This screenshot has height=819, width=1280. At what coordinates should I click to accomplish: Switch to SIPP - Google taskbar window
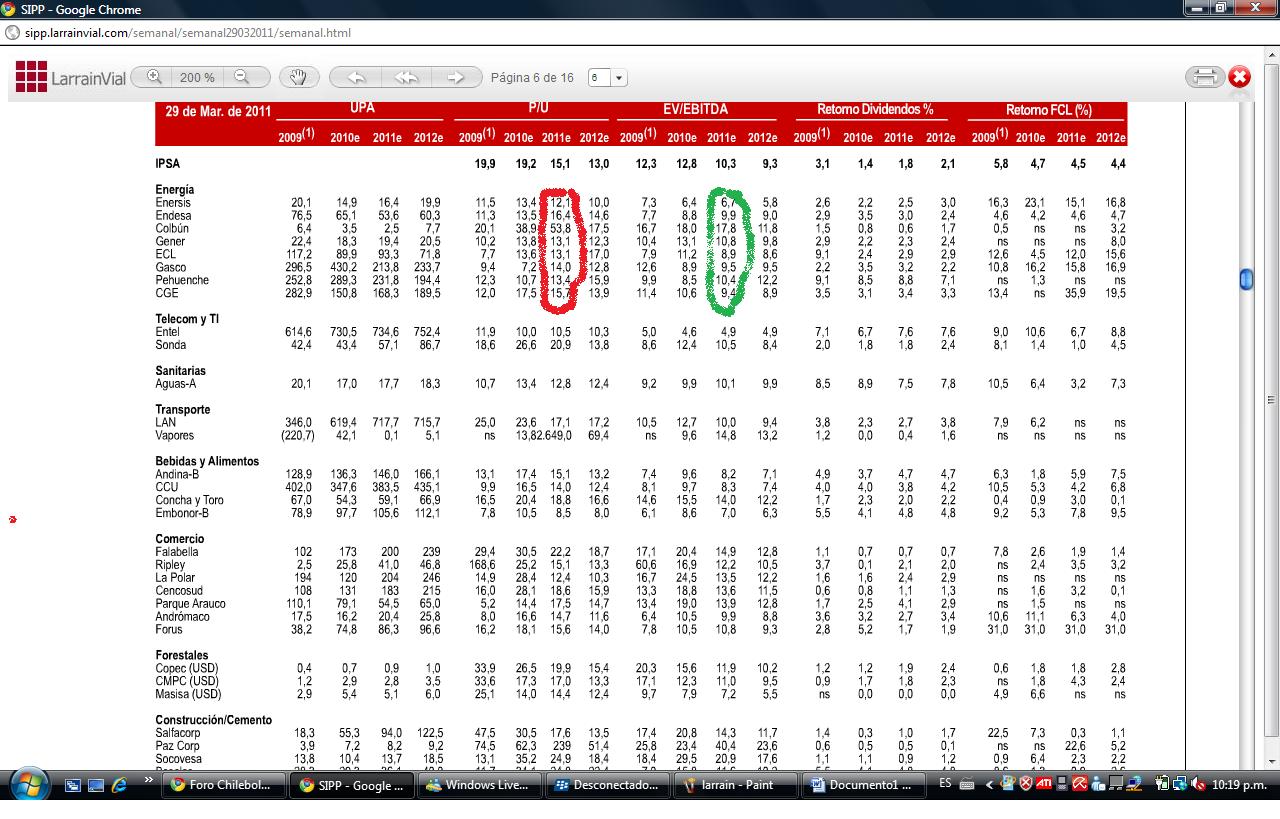coord(353,785)
